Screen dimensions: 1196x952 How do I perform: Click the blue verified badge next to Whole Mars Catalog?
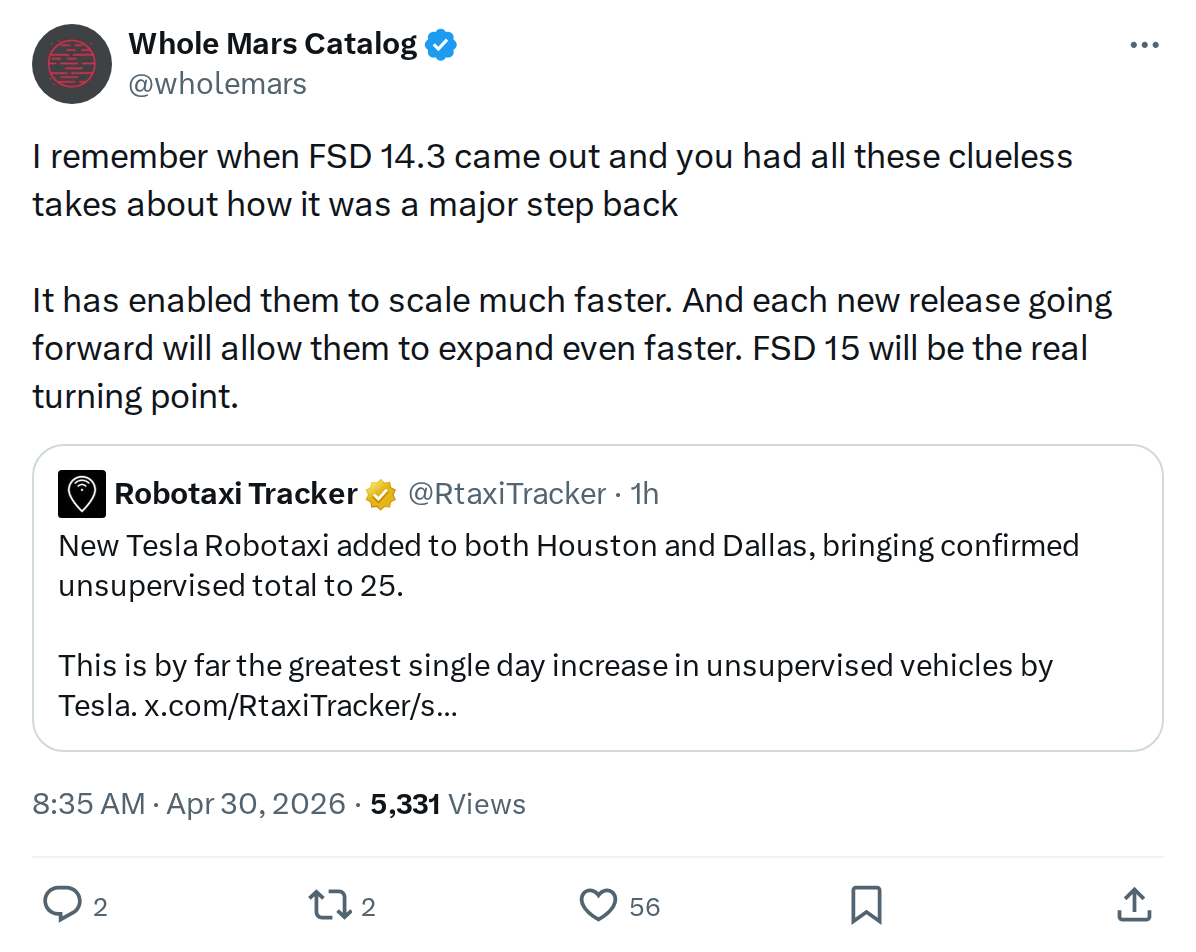[x=440, y=43]
